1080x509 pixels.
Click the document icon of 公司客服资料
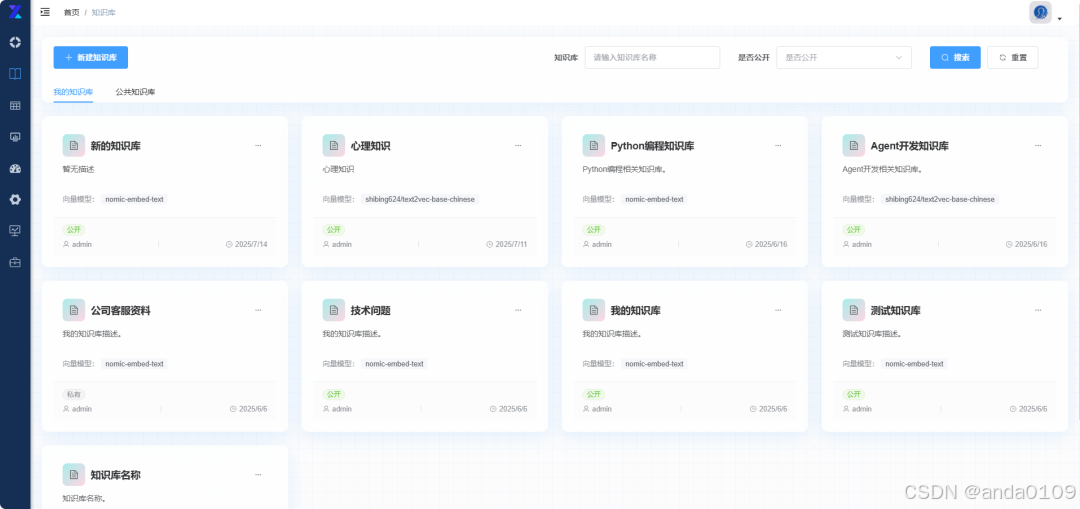74,310
